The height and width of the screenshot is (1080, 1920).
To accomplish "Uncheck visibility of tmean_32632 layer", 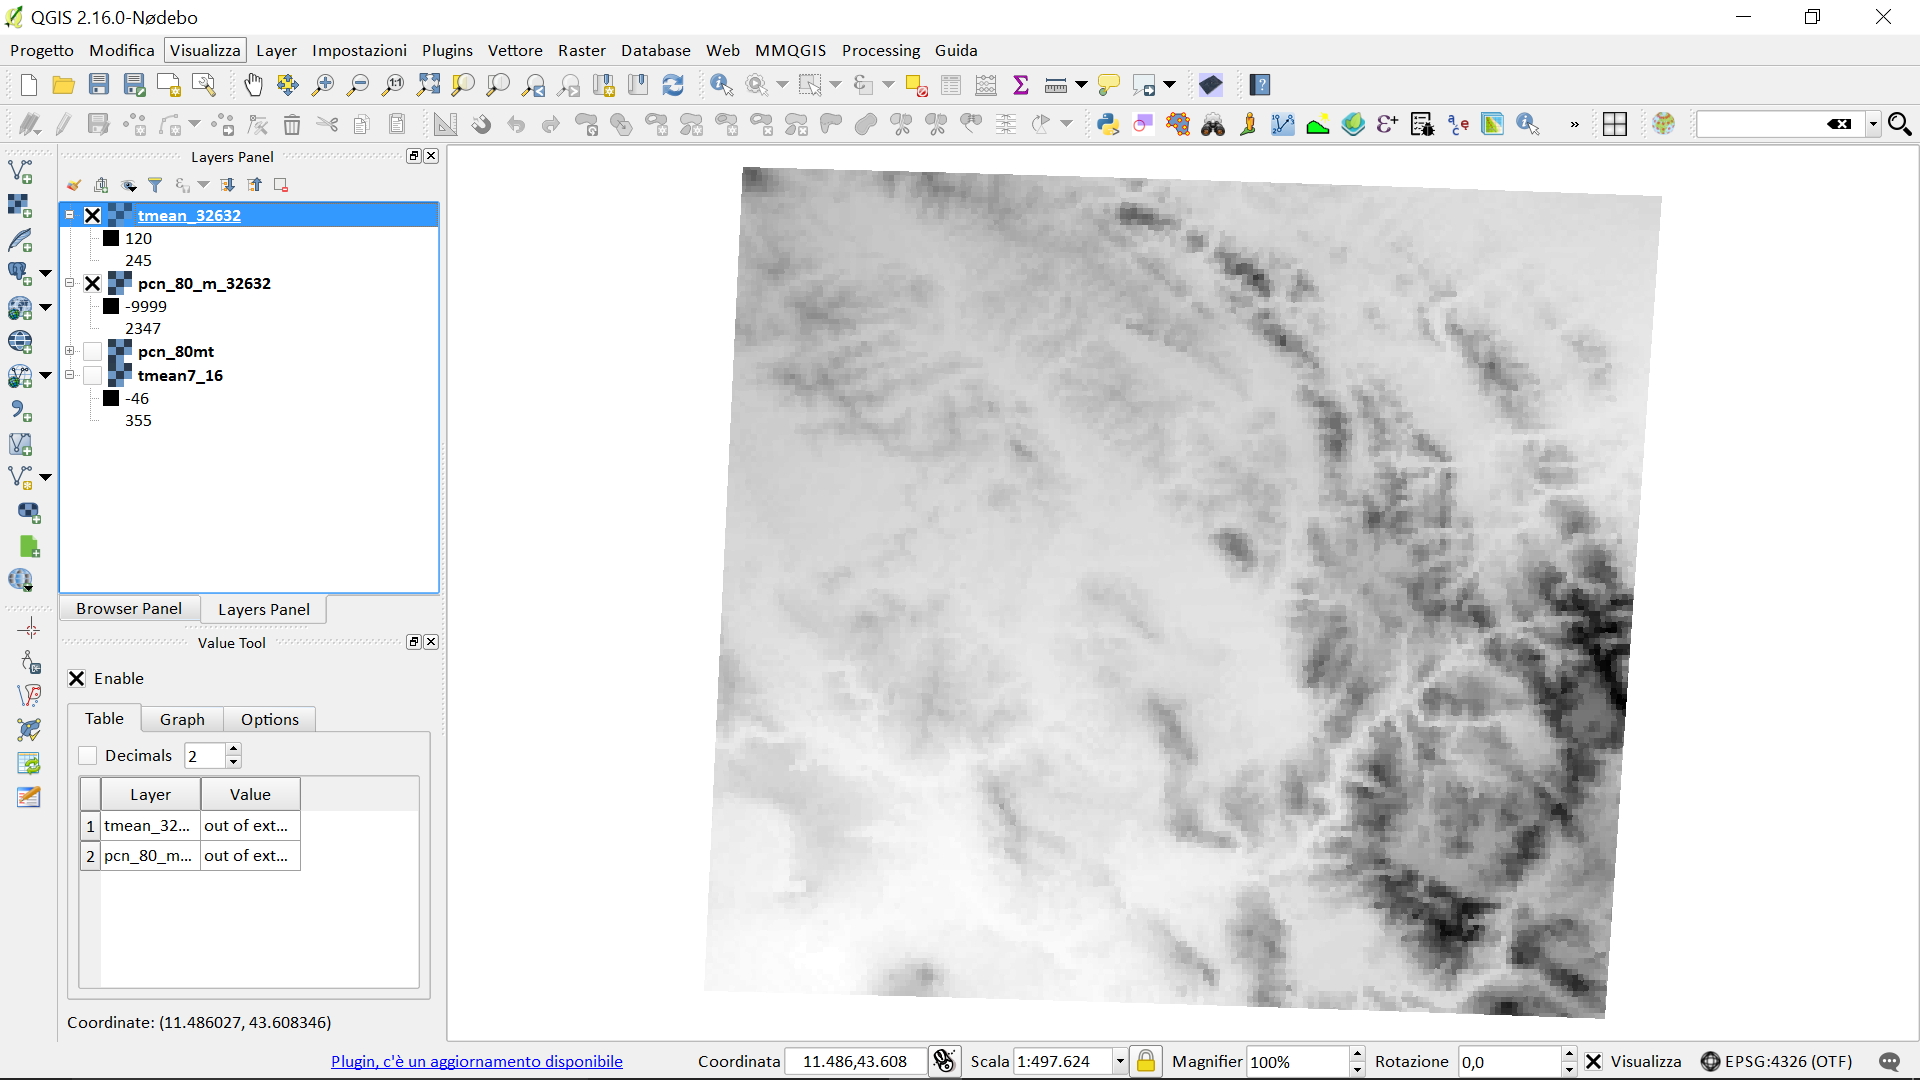I will (x=93, y=215).
